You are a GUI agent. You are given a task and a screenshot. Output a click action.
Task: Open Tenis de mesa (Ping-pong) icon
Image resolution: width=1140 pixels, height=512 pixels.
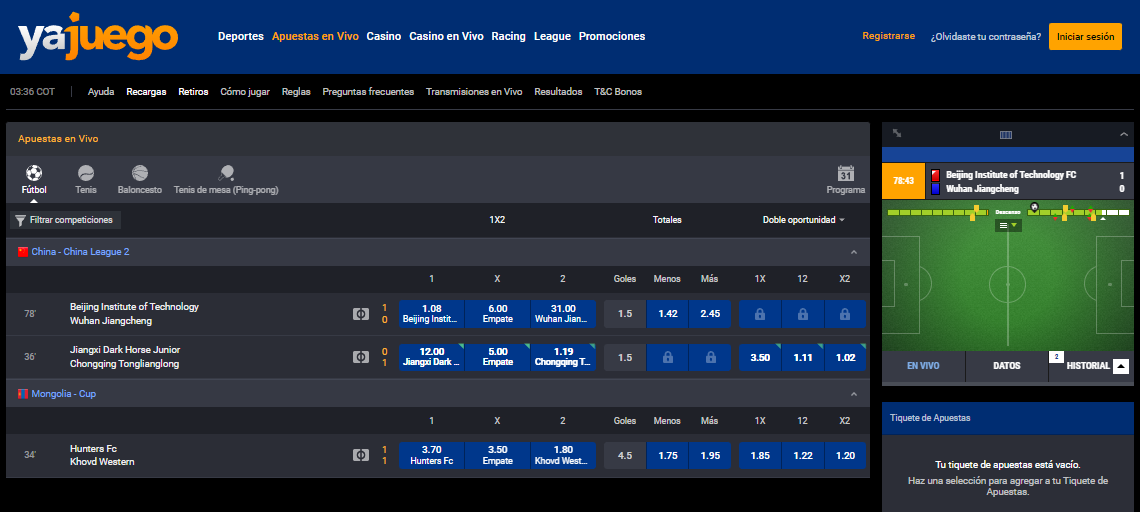[x=226, y=174]
